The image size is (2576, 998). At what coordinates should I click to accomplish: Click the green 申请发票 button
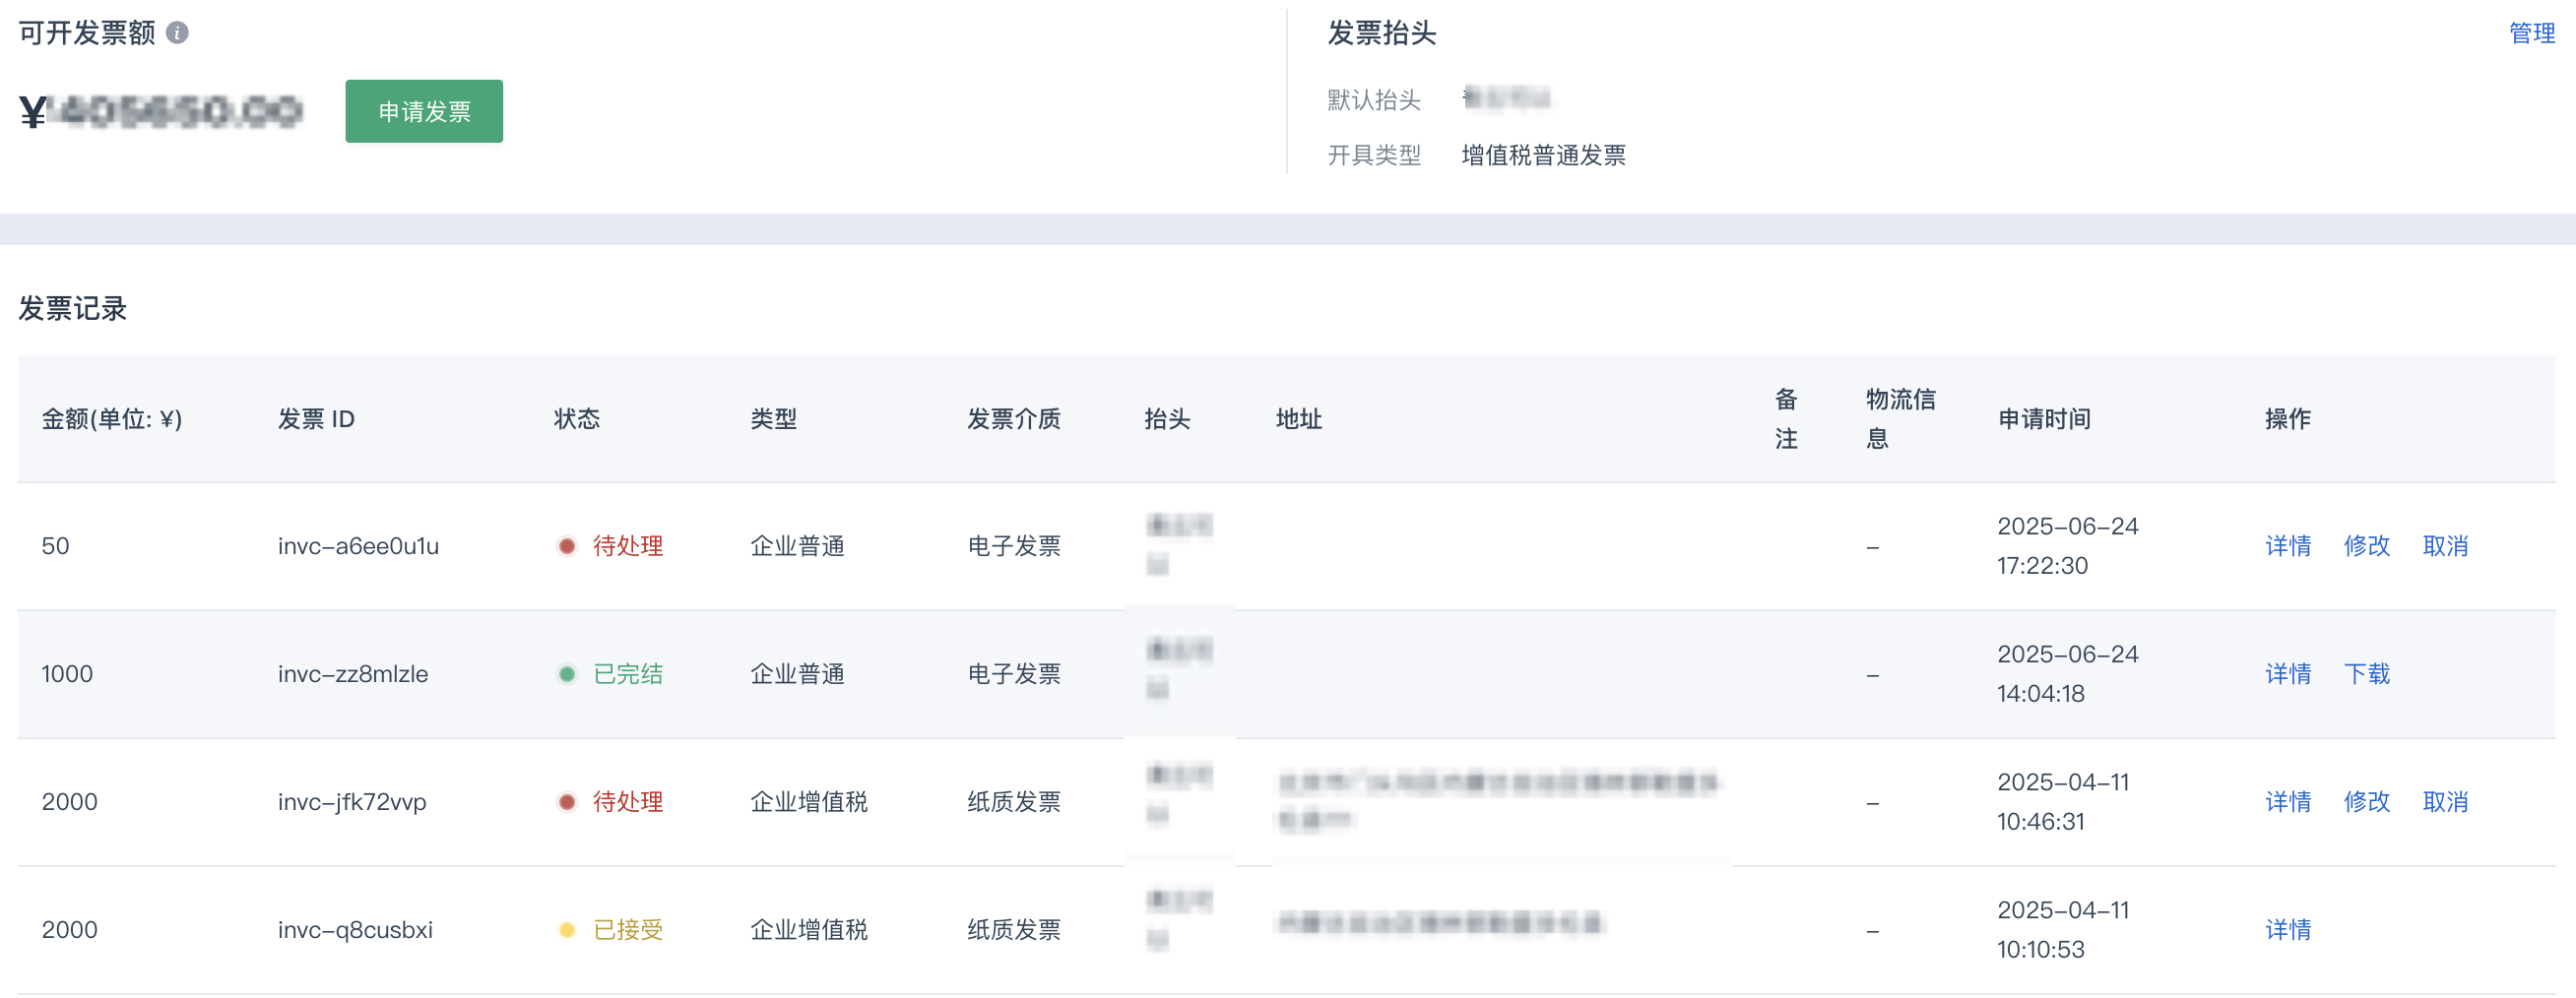[x=423, y=111]
